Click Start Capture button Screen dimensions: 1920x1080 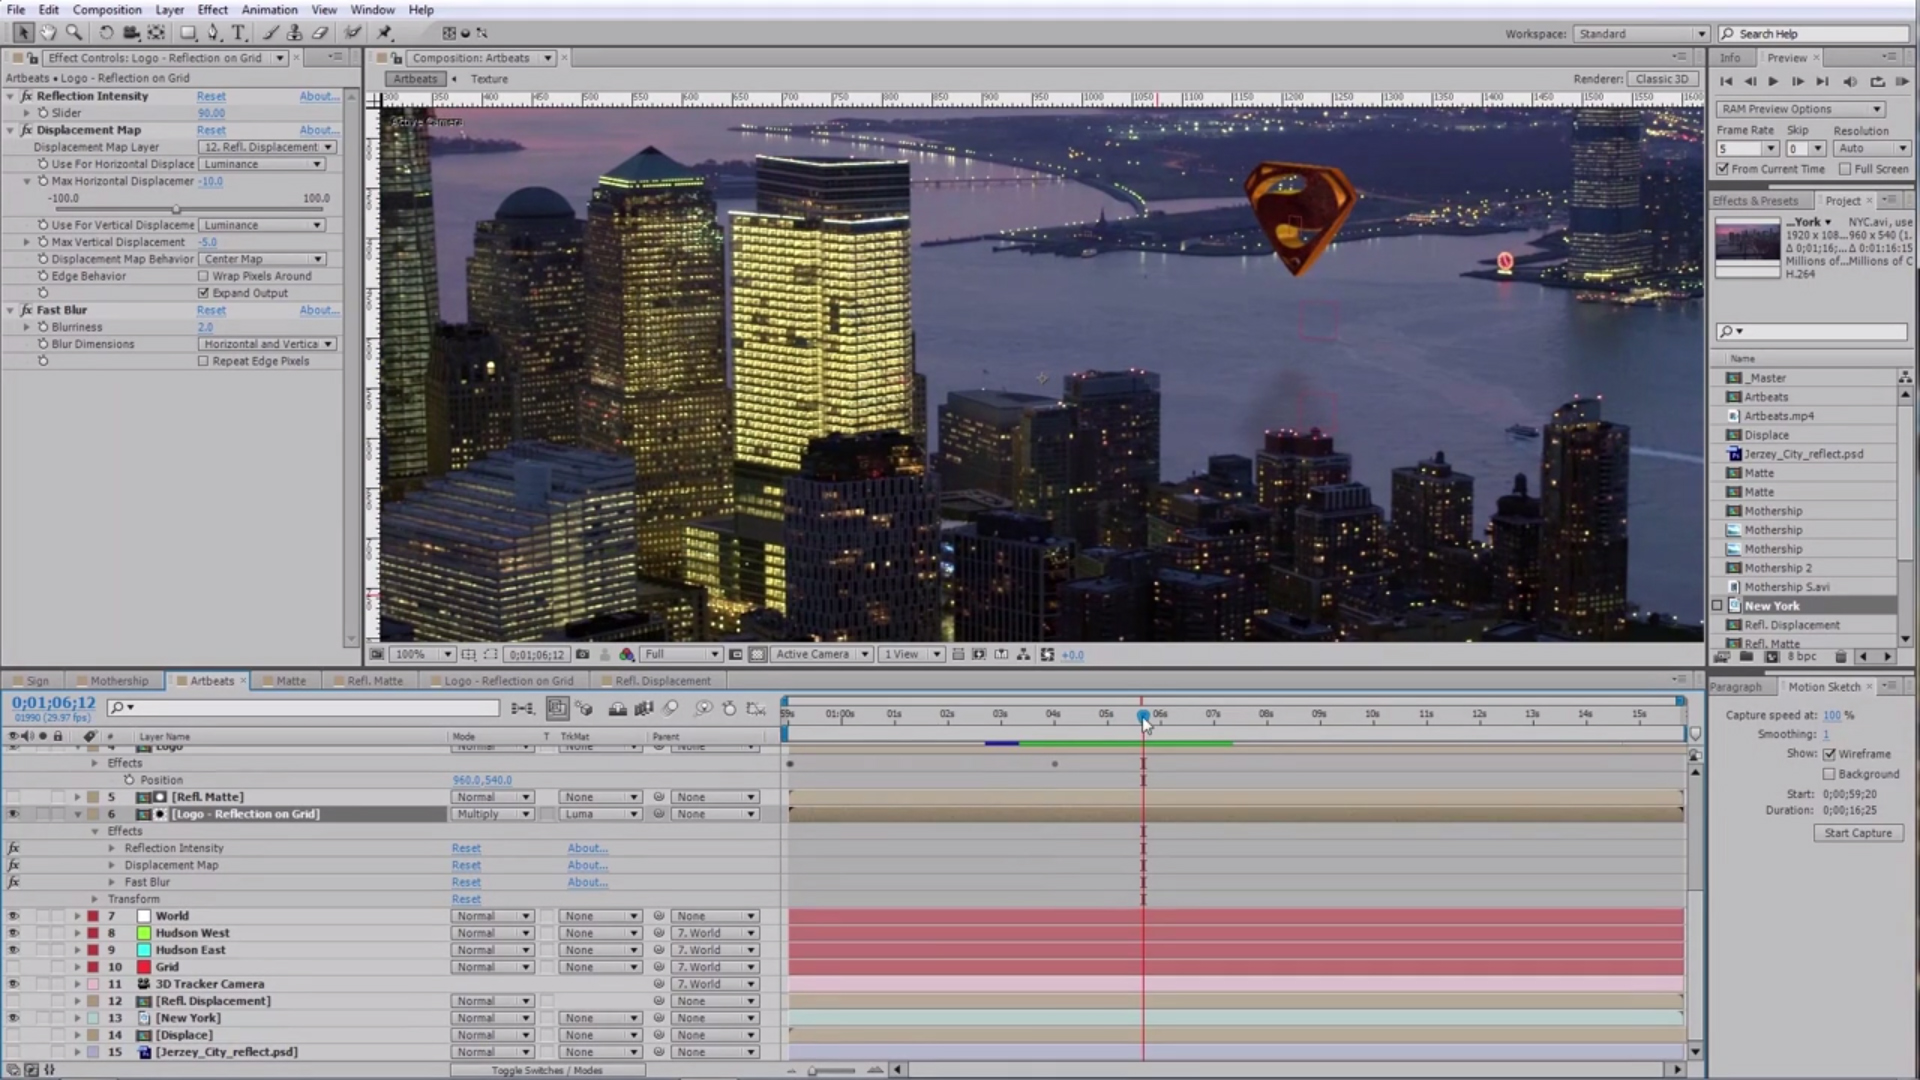(1858, 833)
